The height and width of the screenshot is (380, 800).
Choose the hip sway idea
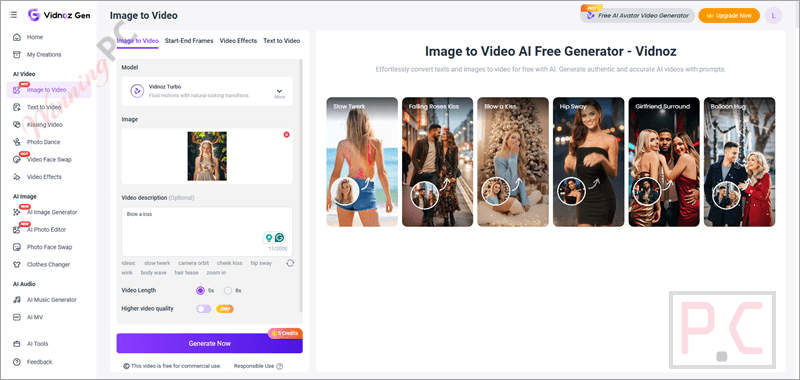(x=261, y=263)
